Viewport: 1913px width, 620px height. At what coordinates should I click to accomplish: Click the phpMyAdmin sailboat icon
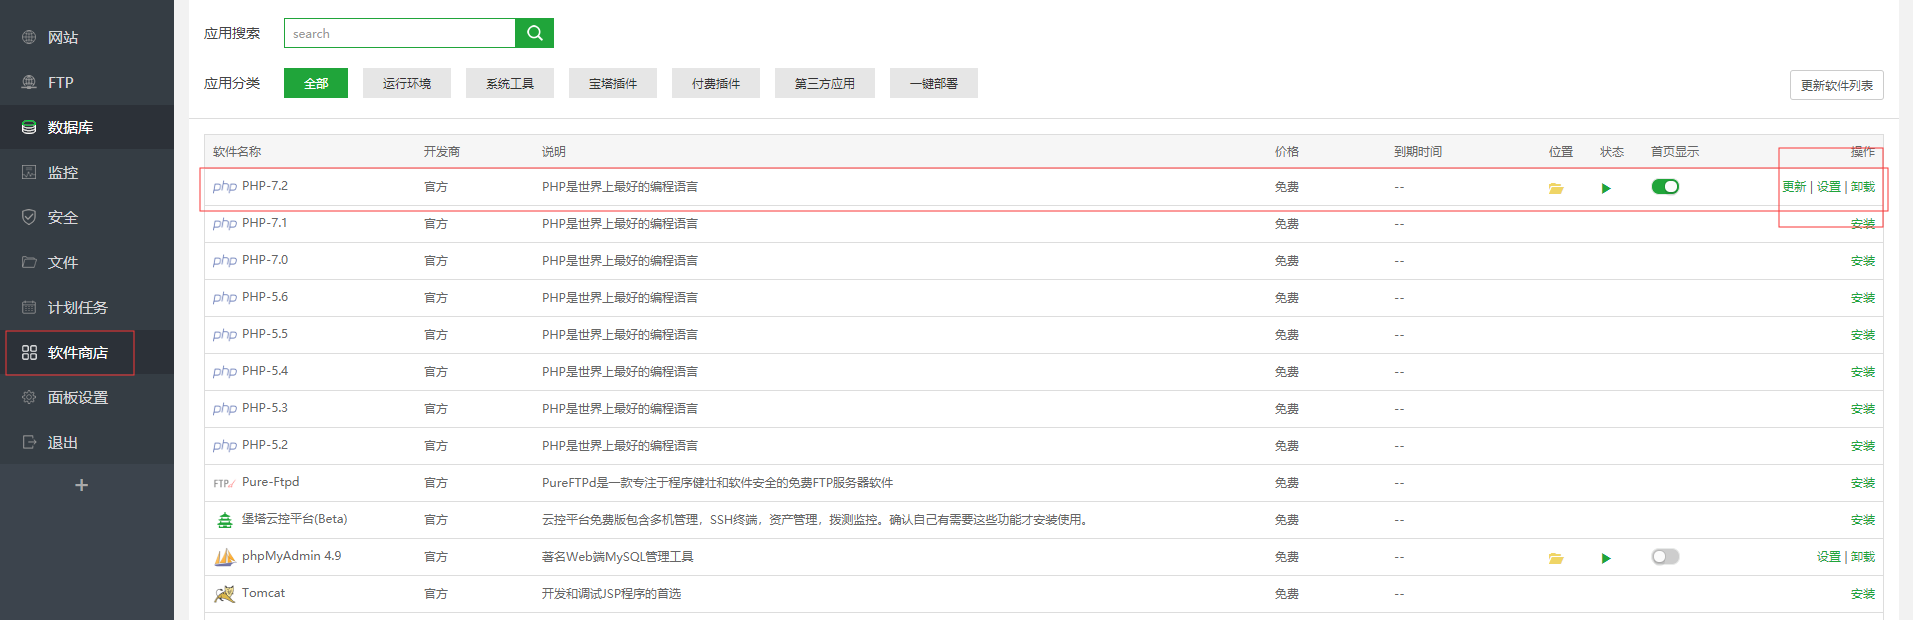225,557
